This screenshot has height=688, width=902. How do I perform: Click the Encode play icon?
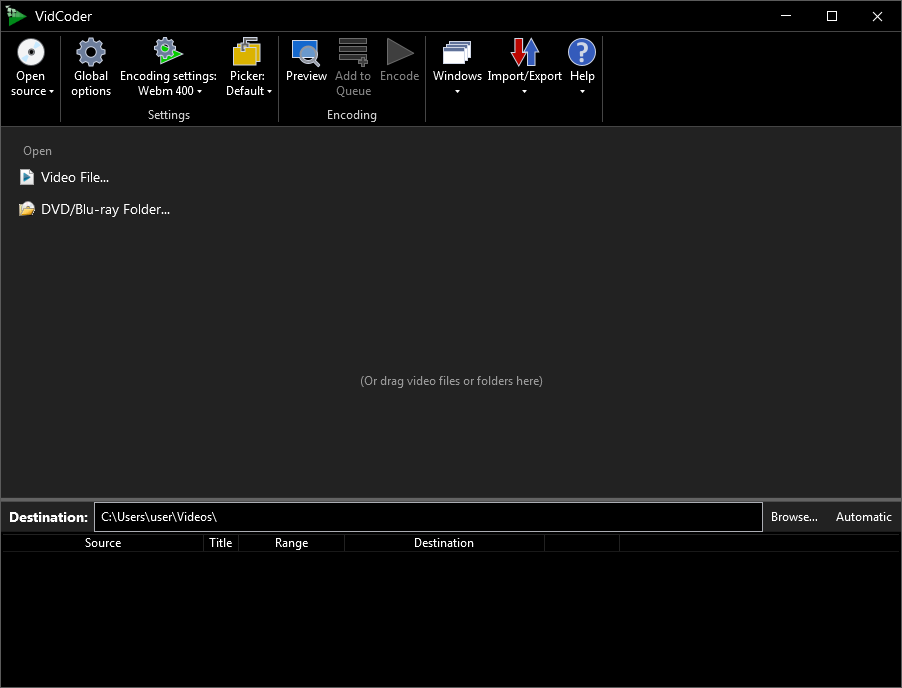[400, 52]
